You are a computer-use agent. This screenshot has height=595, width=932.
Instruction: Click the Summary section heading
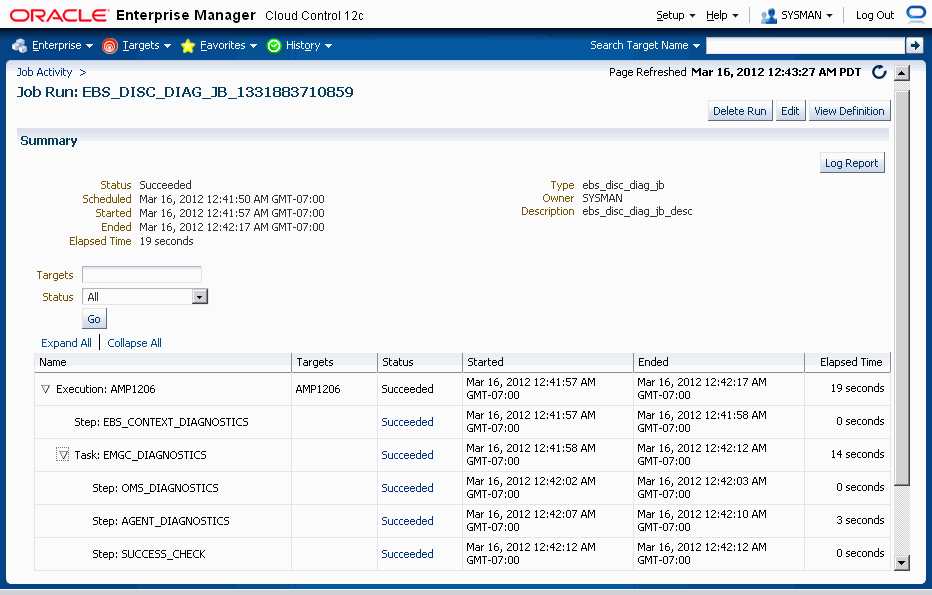click(x=49, y=141)
